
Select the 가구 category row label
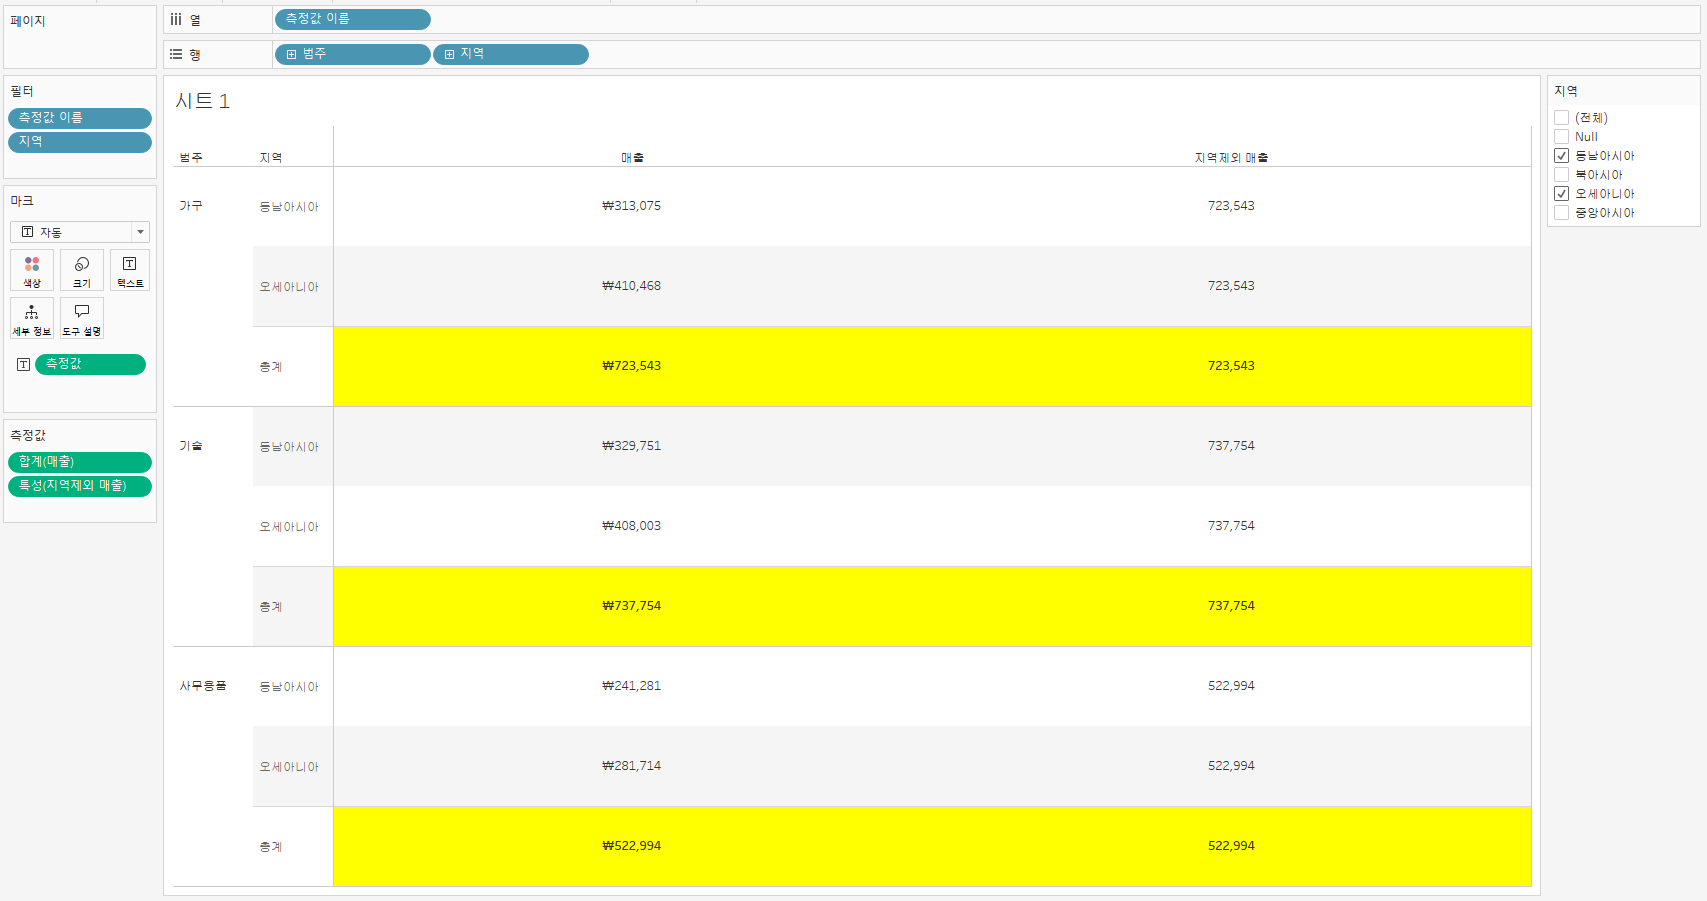click(191, 206)
